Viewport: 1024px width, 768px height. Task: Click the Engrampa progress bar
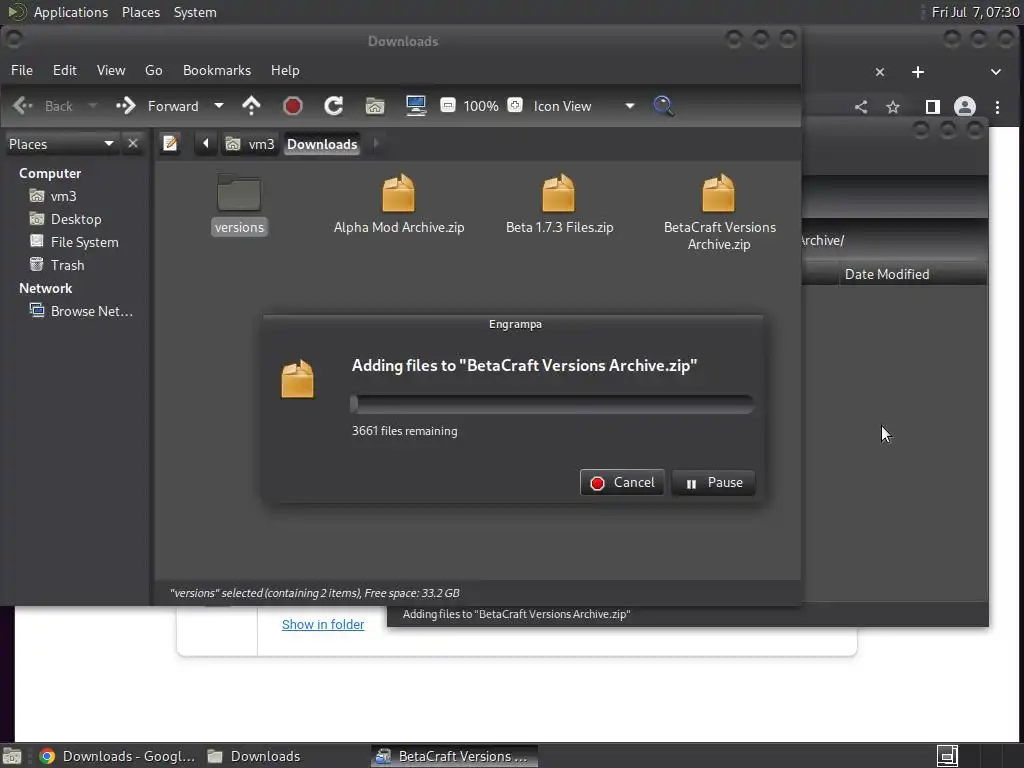[552, 404]
